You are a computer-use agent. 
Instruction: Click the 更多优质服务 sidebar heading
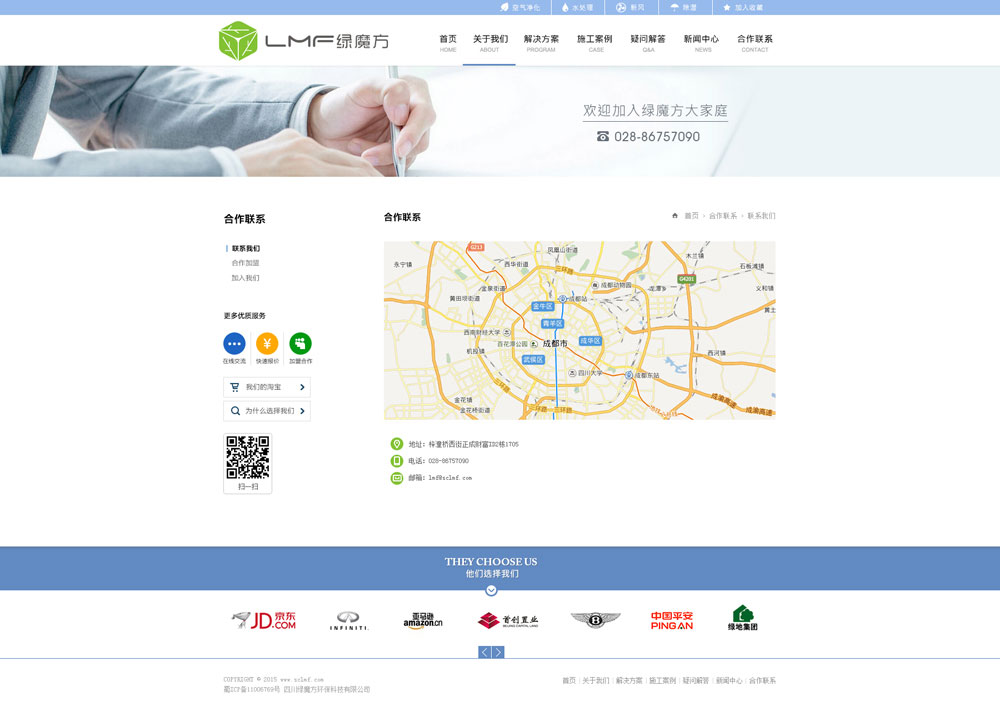pyautogui.click(x=244, y=316)
